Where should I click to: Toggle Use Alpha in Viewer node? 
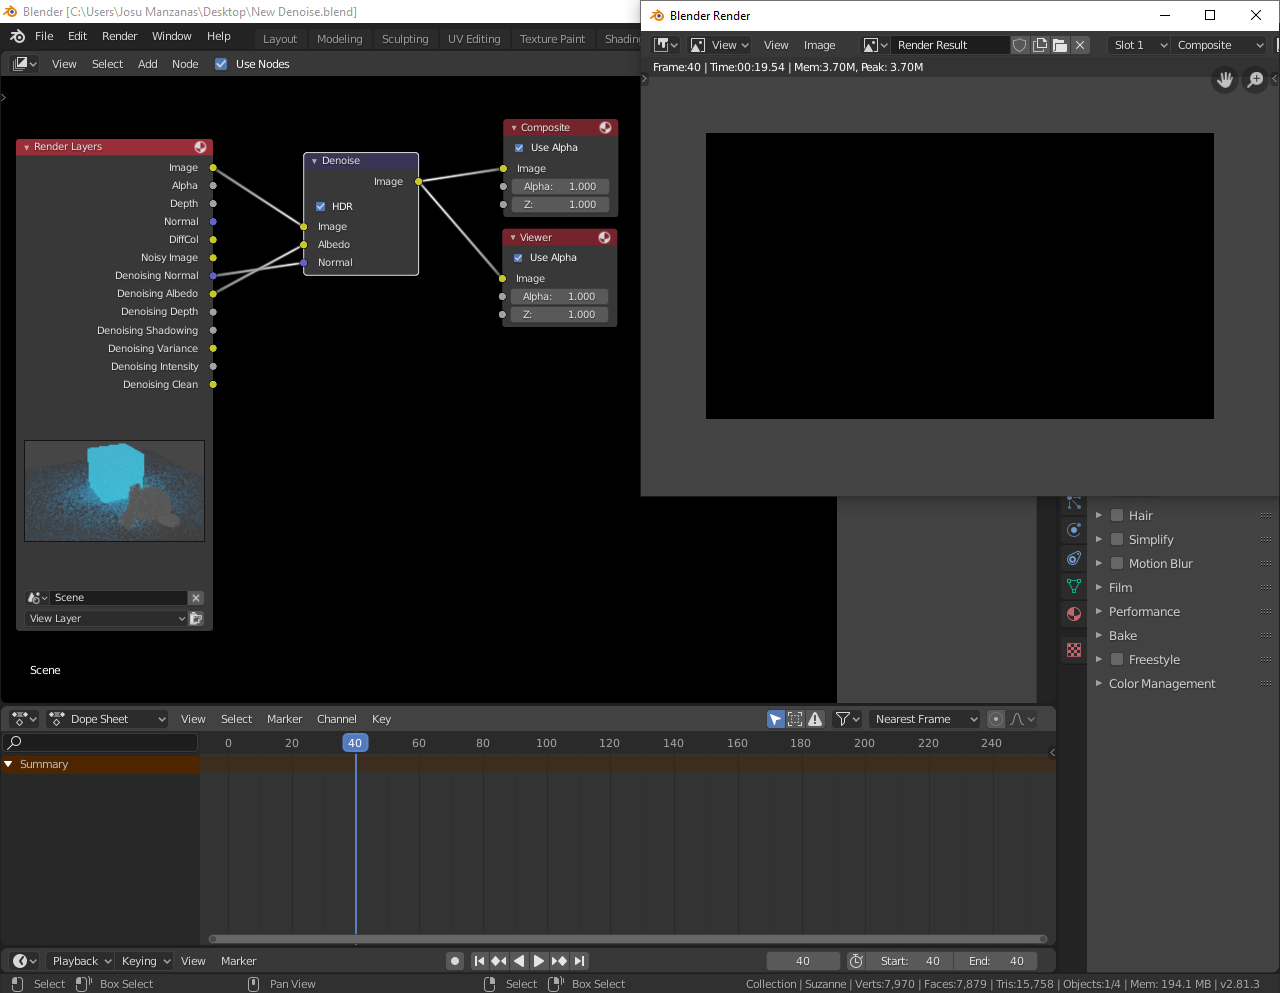click(518, 258)
